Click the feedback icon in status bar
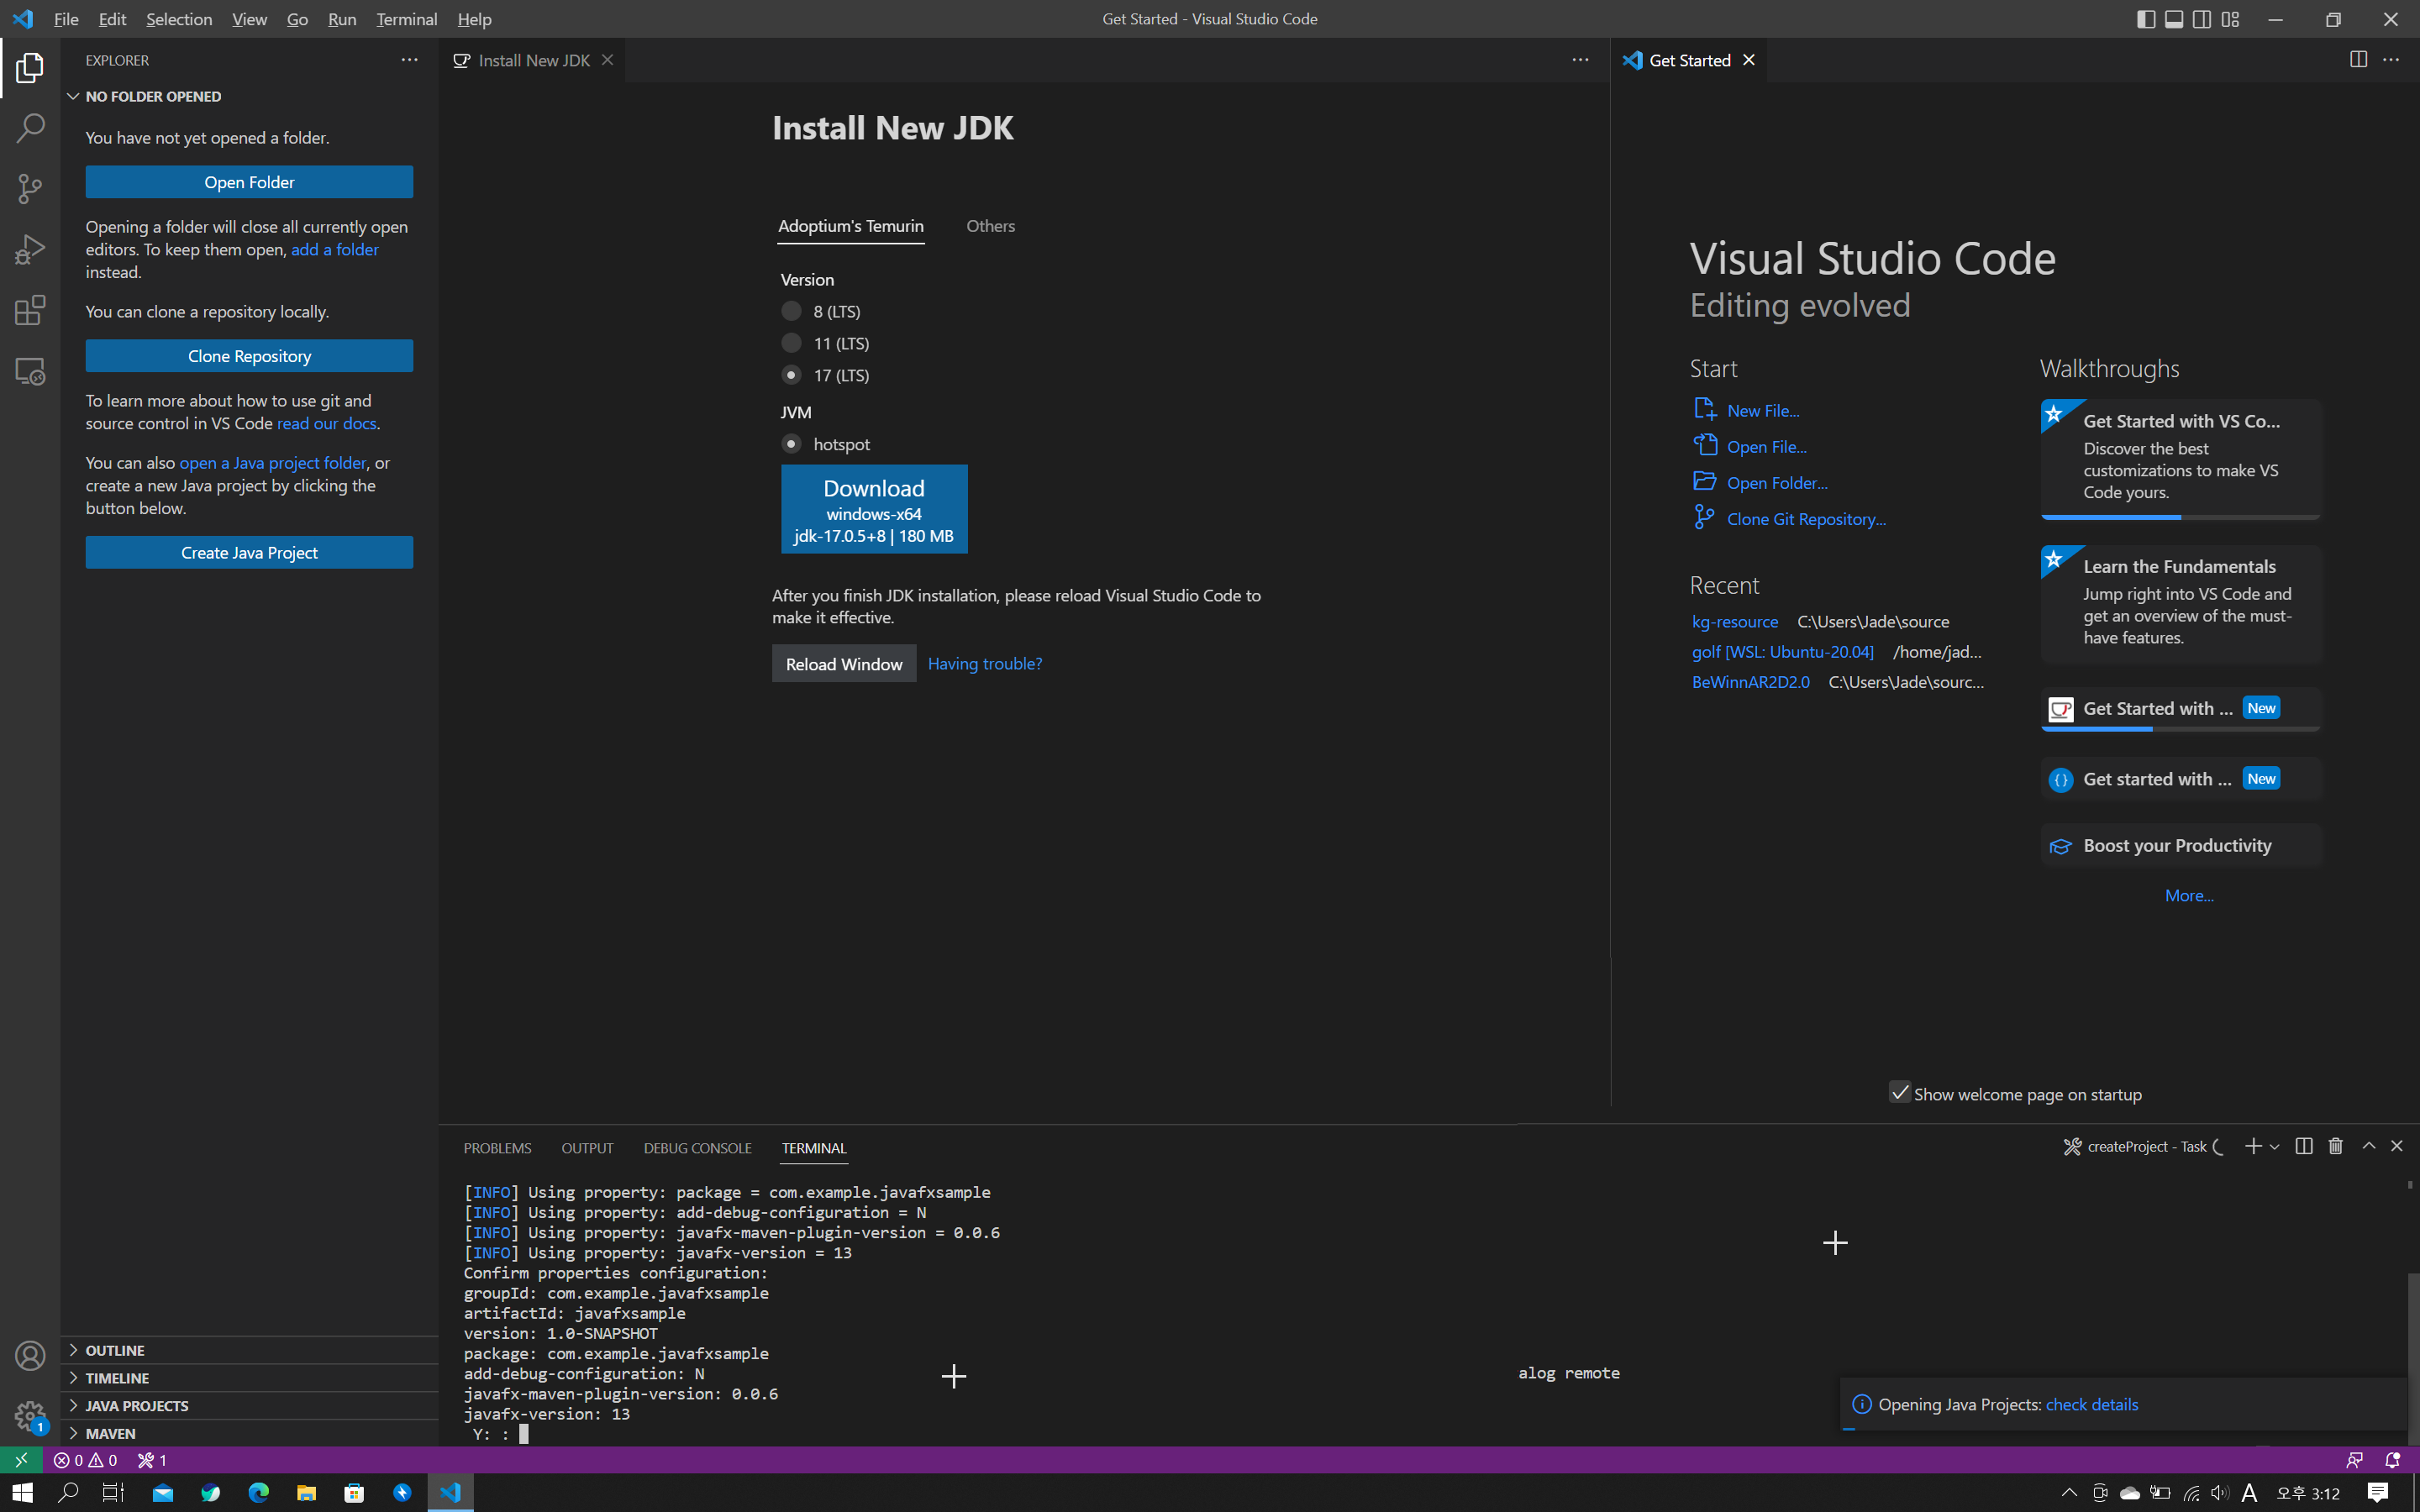The image size is (2420, 1512). [2355, 1460]
